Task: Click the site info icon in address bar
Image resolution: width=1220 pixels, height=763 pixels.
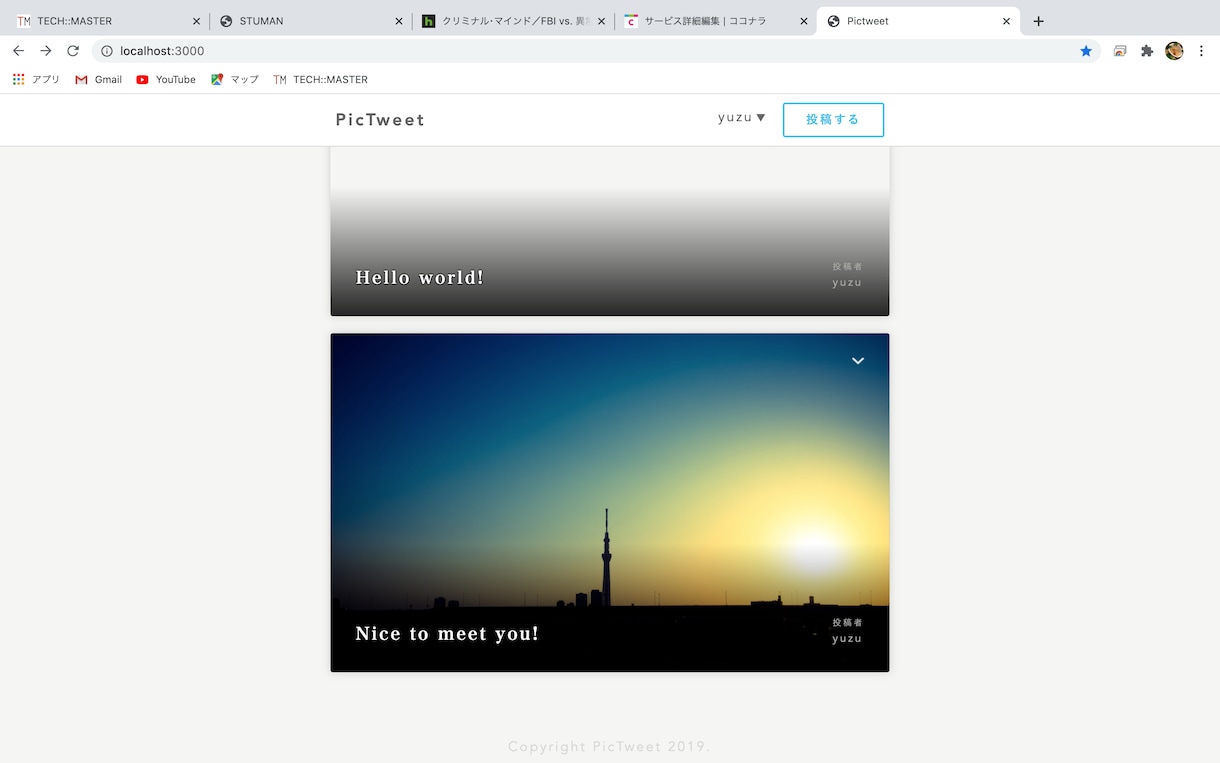Action: point(107,51)
